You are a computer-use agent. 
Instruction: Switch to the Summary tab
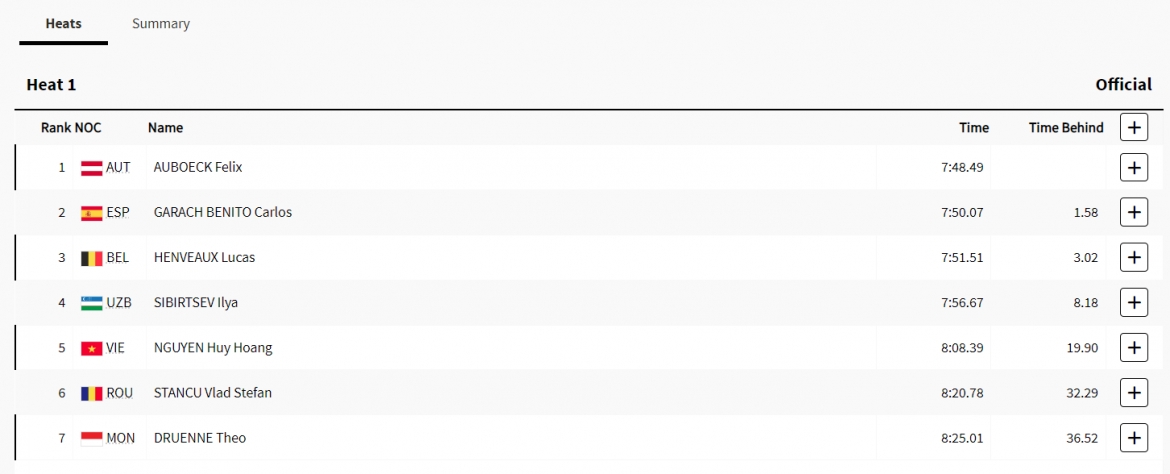pos(161,24)
